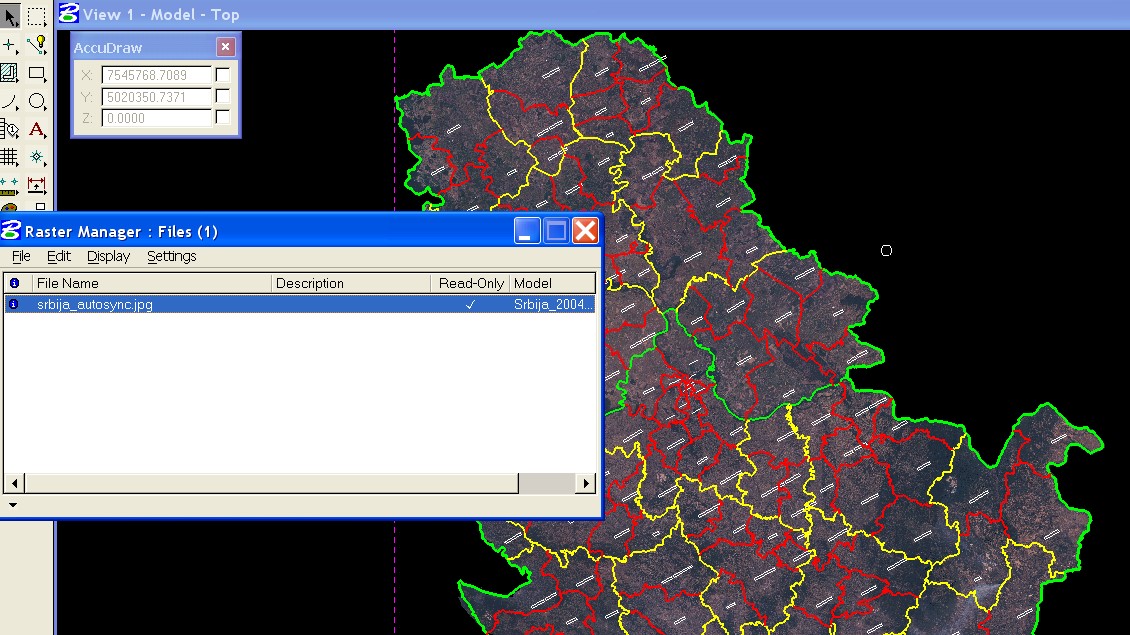Screen dimensions: 1130x635
Task: Click the srbija_autosync.jpg row info icon
Action: 14,304
